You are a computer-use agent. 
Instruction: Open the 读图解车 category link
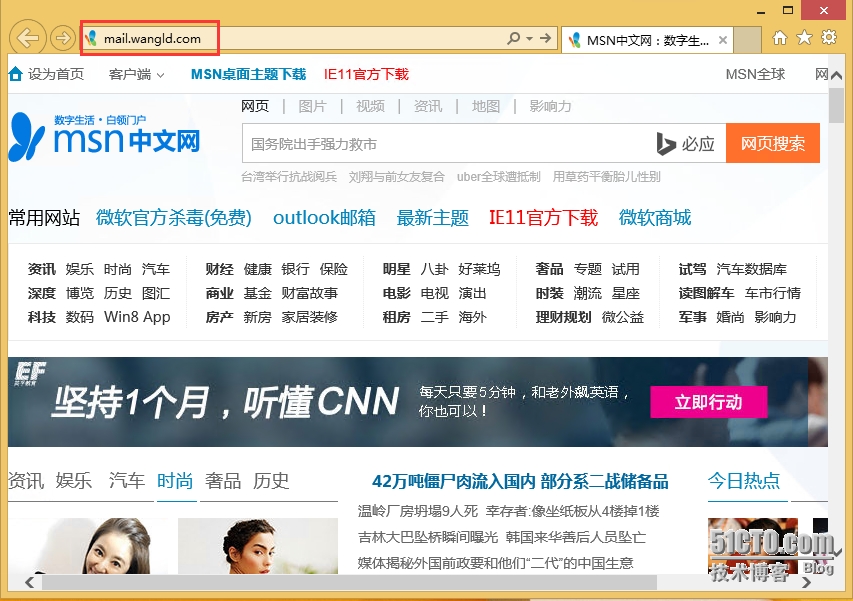(x=706, y=293)
